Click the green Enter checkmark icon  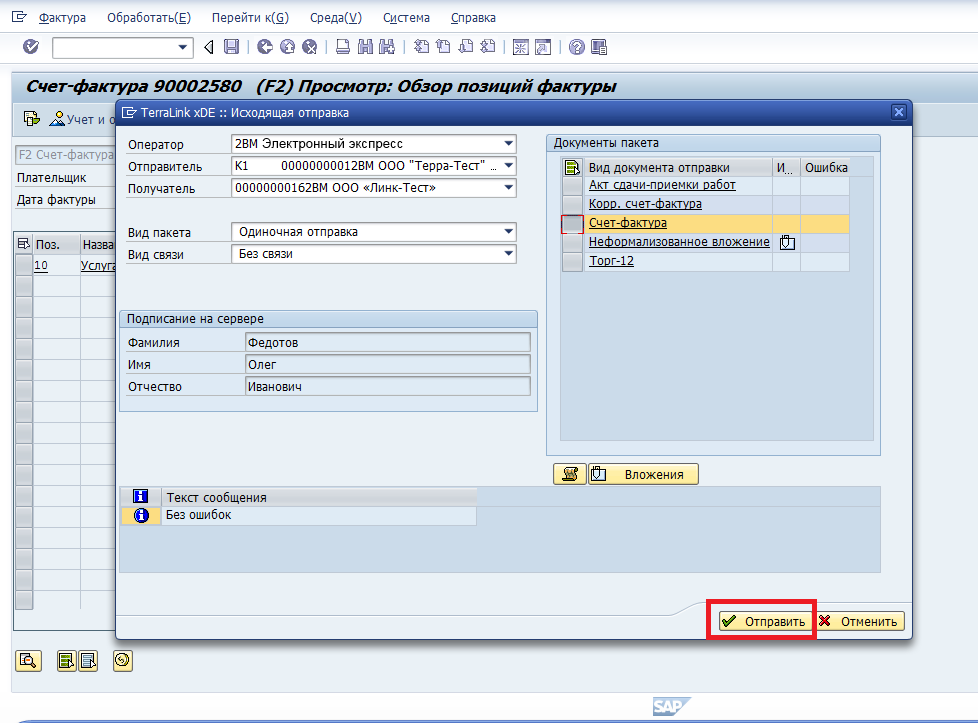(31, 47)
